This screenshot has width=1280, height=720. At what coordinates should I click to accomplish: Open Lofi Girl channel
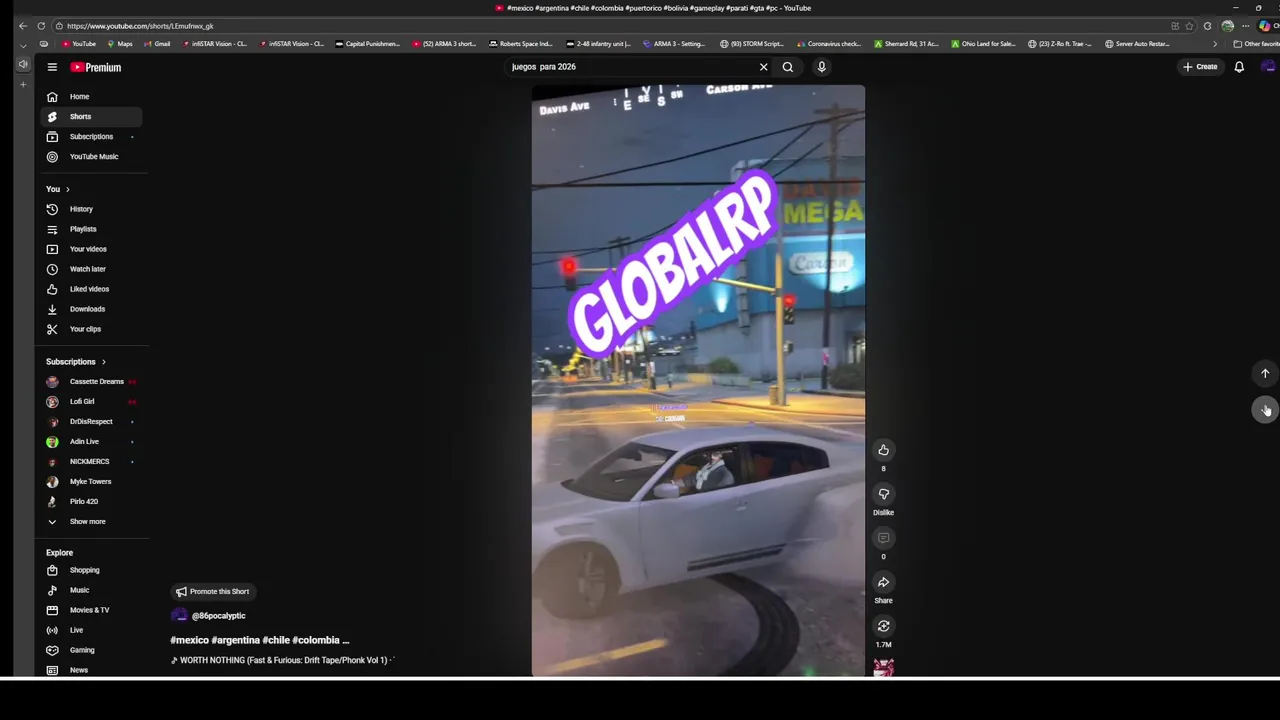tap(91, 402)
